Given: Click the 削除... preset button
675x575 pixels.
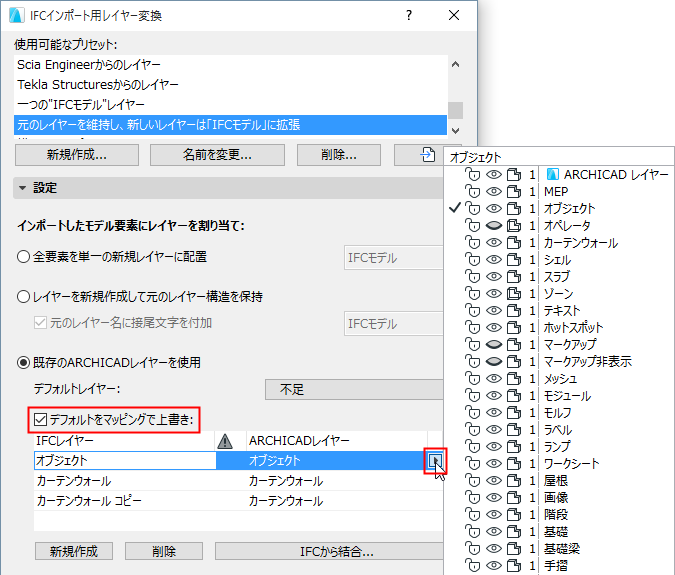Looking at the screenshot, I should 339,155.
